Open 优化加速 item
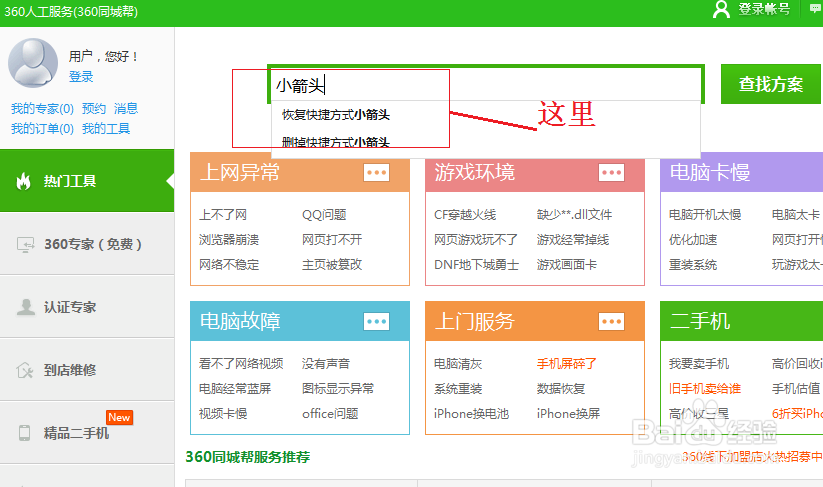 tap(692, 240)
